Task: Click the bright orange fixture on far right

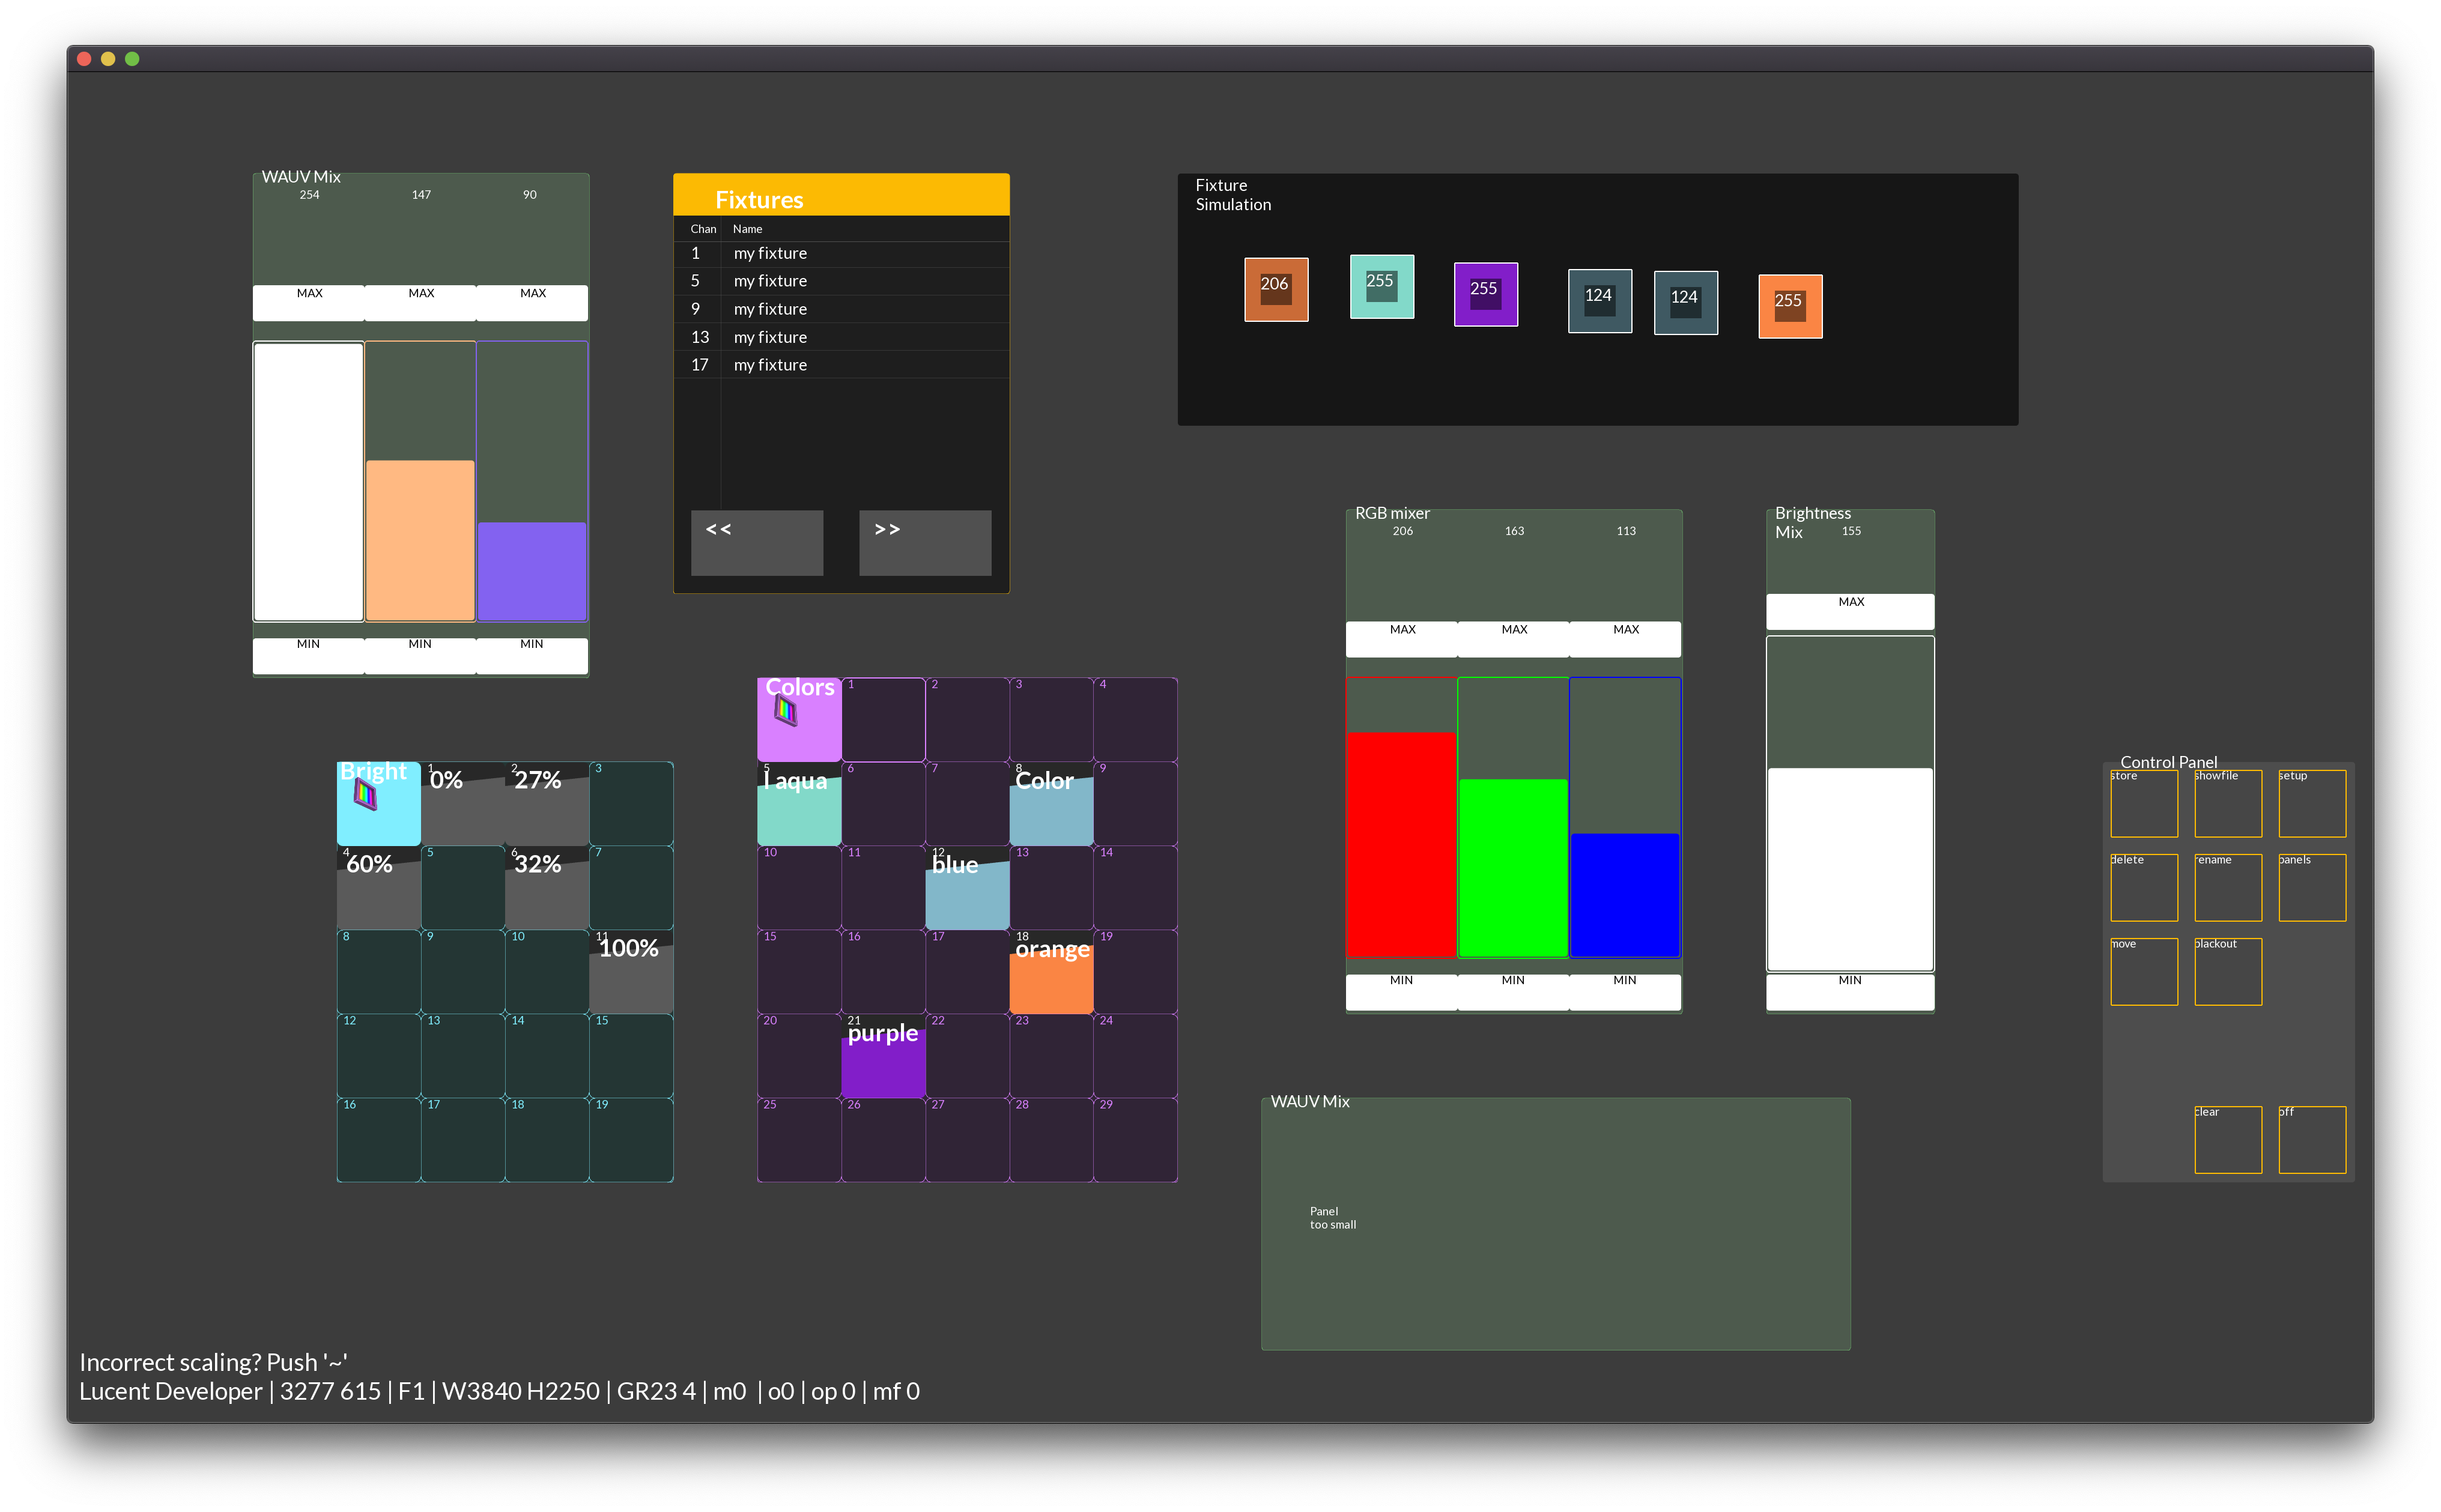Action: [x=1789, y=306]
